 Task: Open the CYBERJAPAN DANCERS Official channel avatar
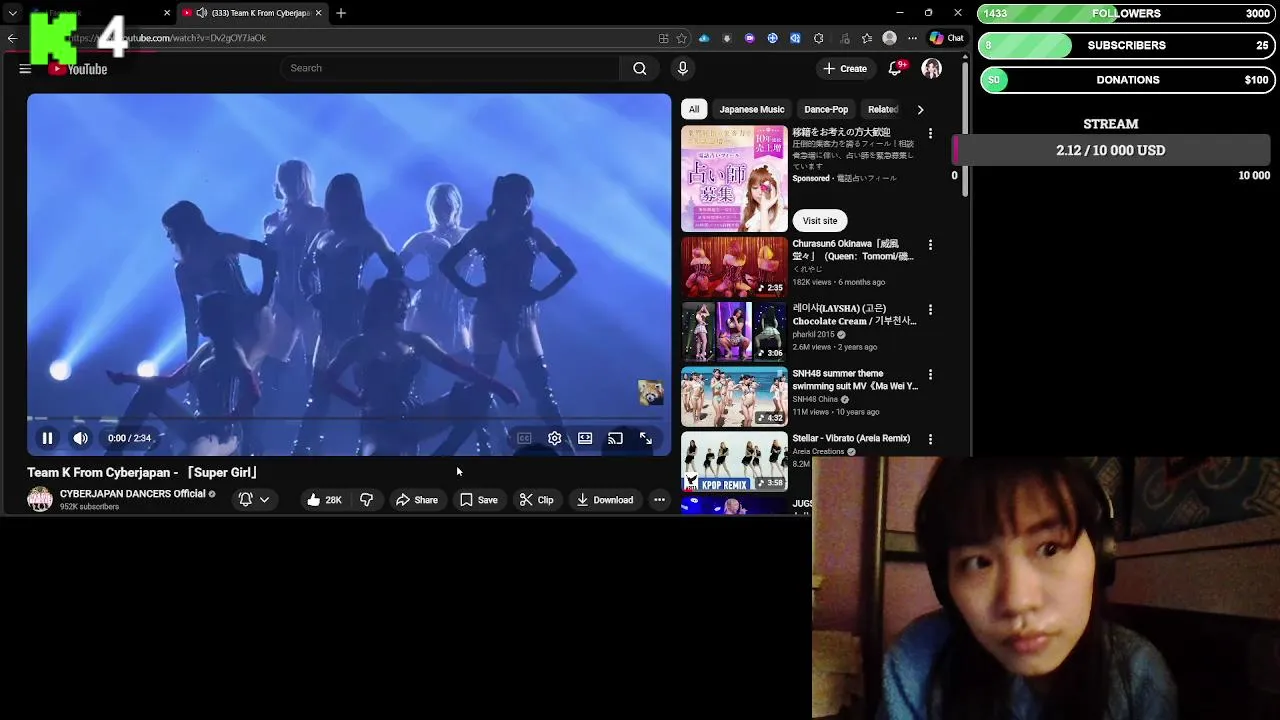pos(40,500)
